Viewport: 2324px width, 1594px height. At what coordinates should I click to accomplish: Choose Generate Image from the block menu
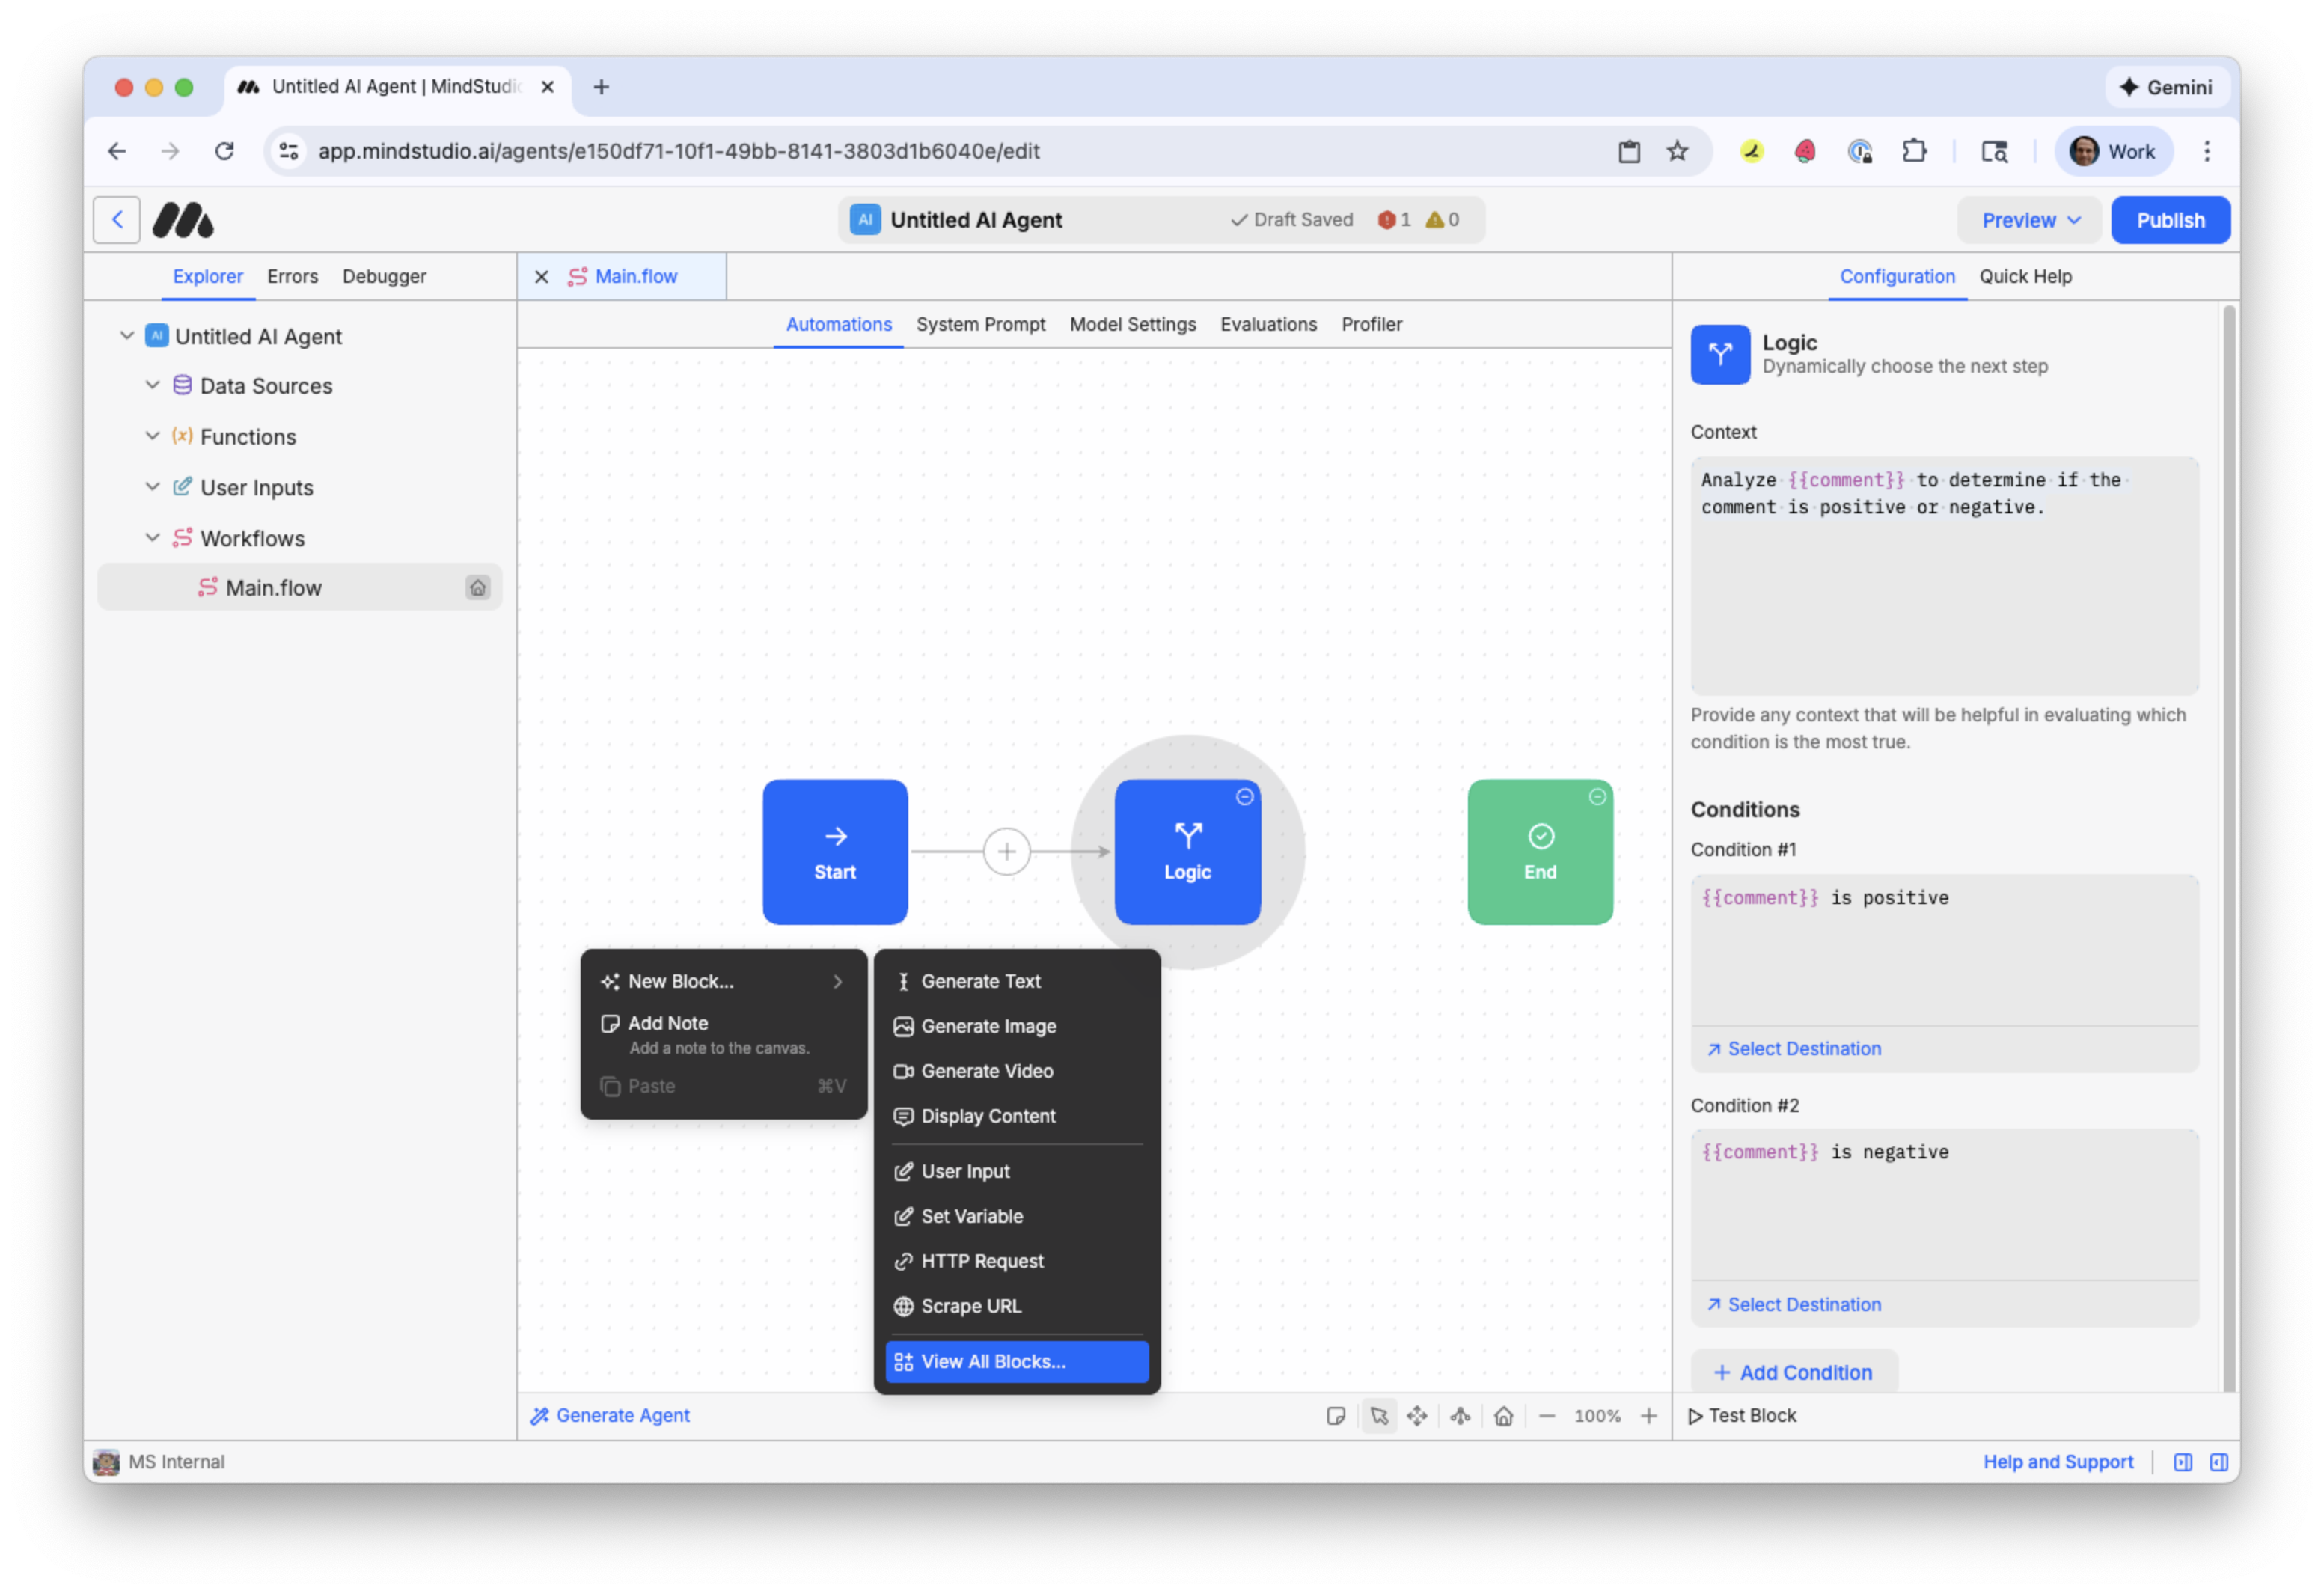click(x=988, y=1026)
